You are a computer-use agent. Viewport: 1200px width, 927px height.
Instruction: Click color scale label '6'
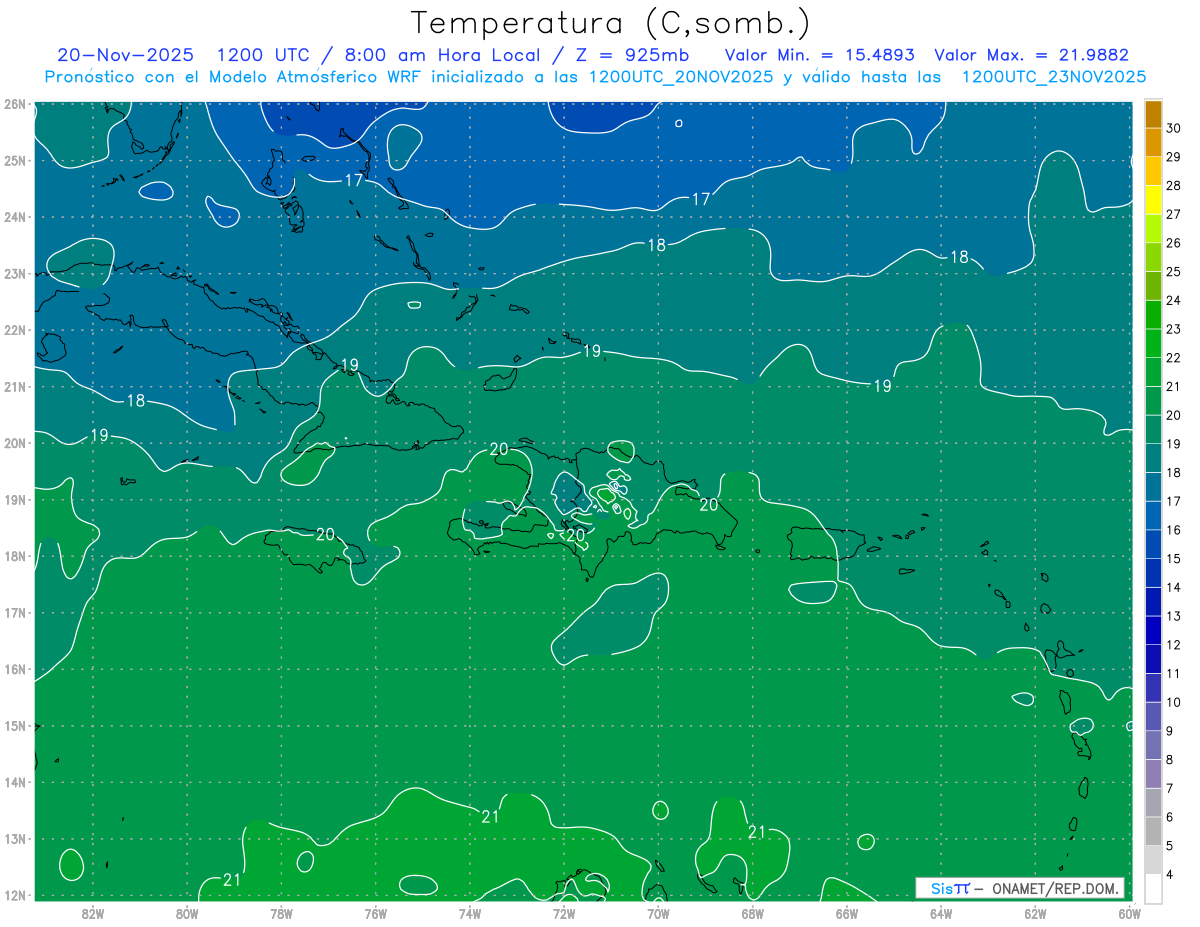pyautogui.click(x=1170, y=817)
